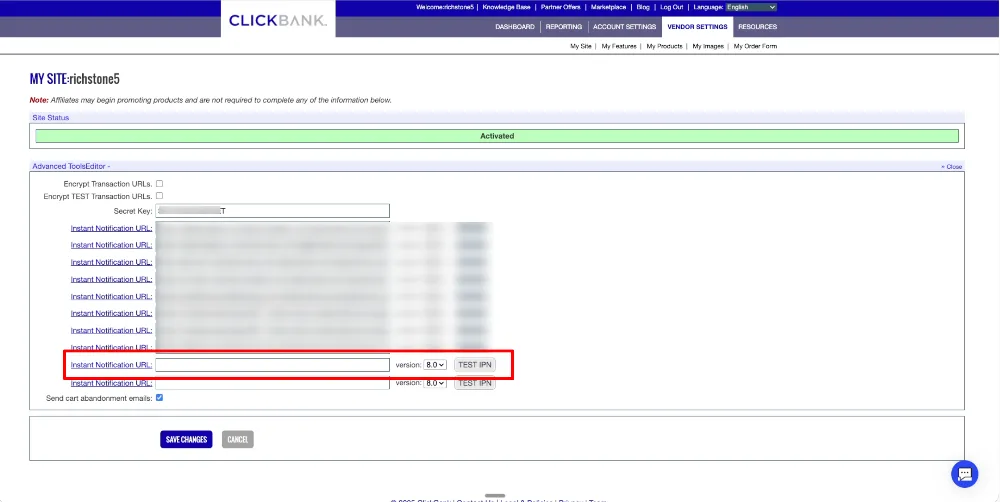Click the MY SITE:richstone5 heading
1000x502 pixels.
click(75, 79)
